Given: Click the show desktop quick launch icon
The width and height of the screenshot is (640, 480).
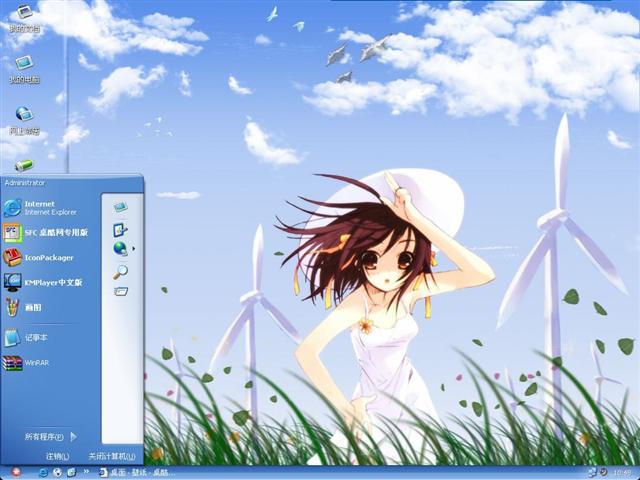Looking at the screenshot, I should pos(71,472).
